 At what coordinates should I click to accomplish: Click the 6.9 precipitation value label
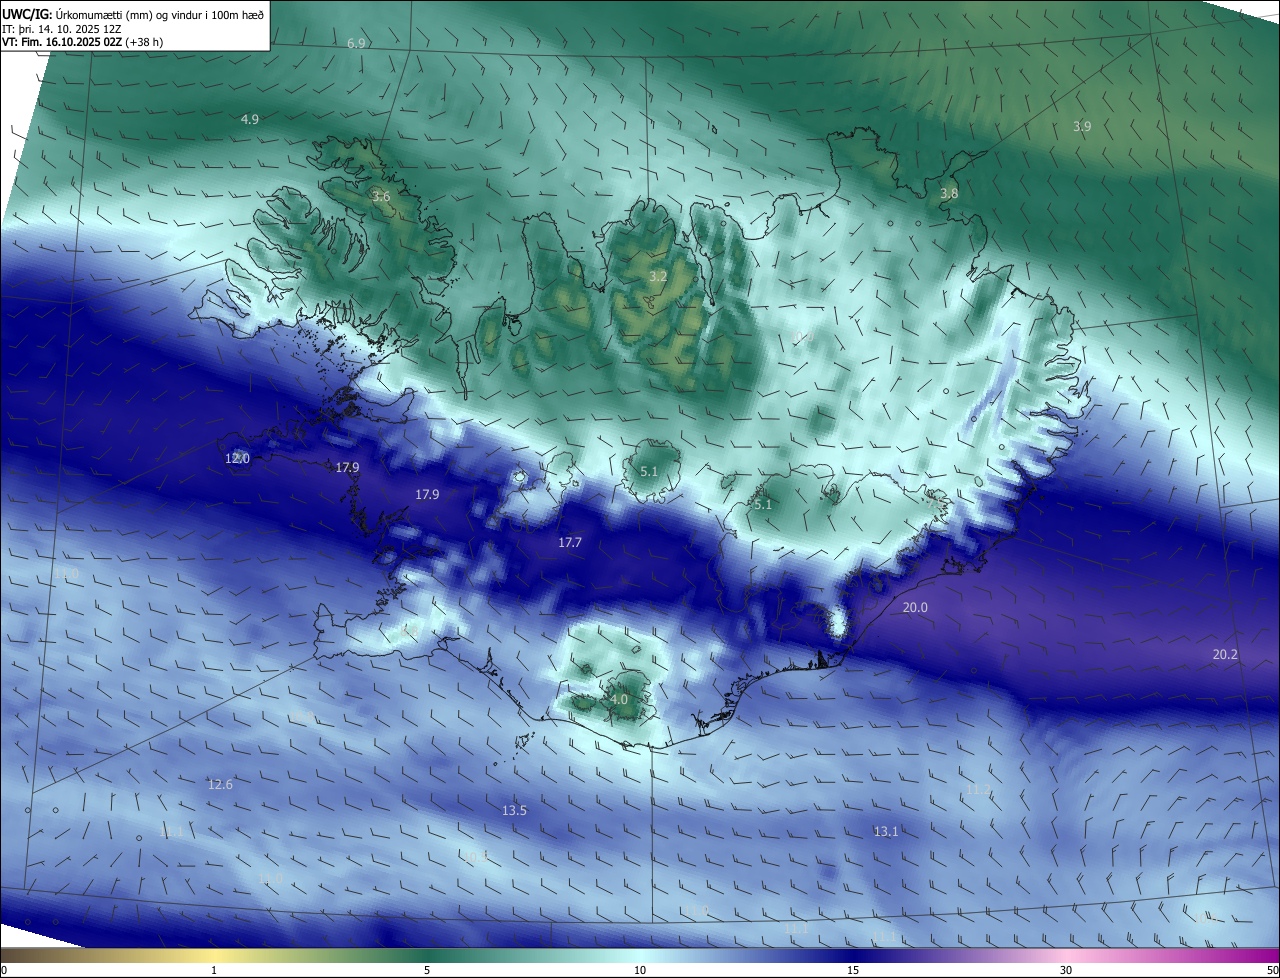pyautogui.click(x=356, y=44)
